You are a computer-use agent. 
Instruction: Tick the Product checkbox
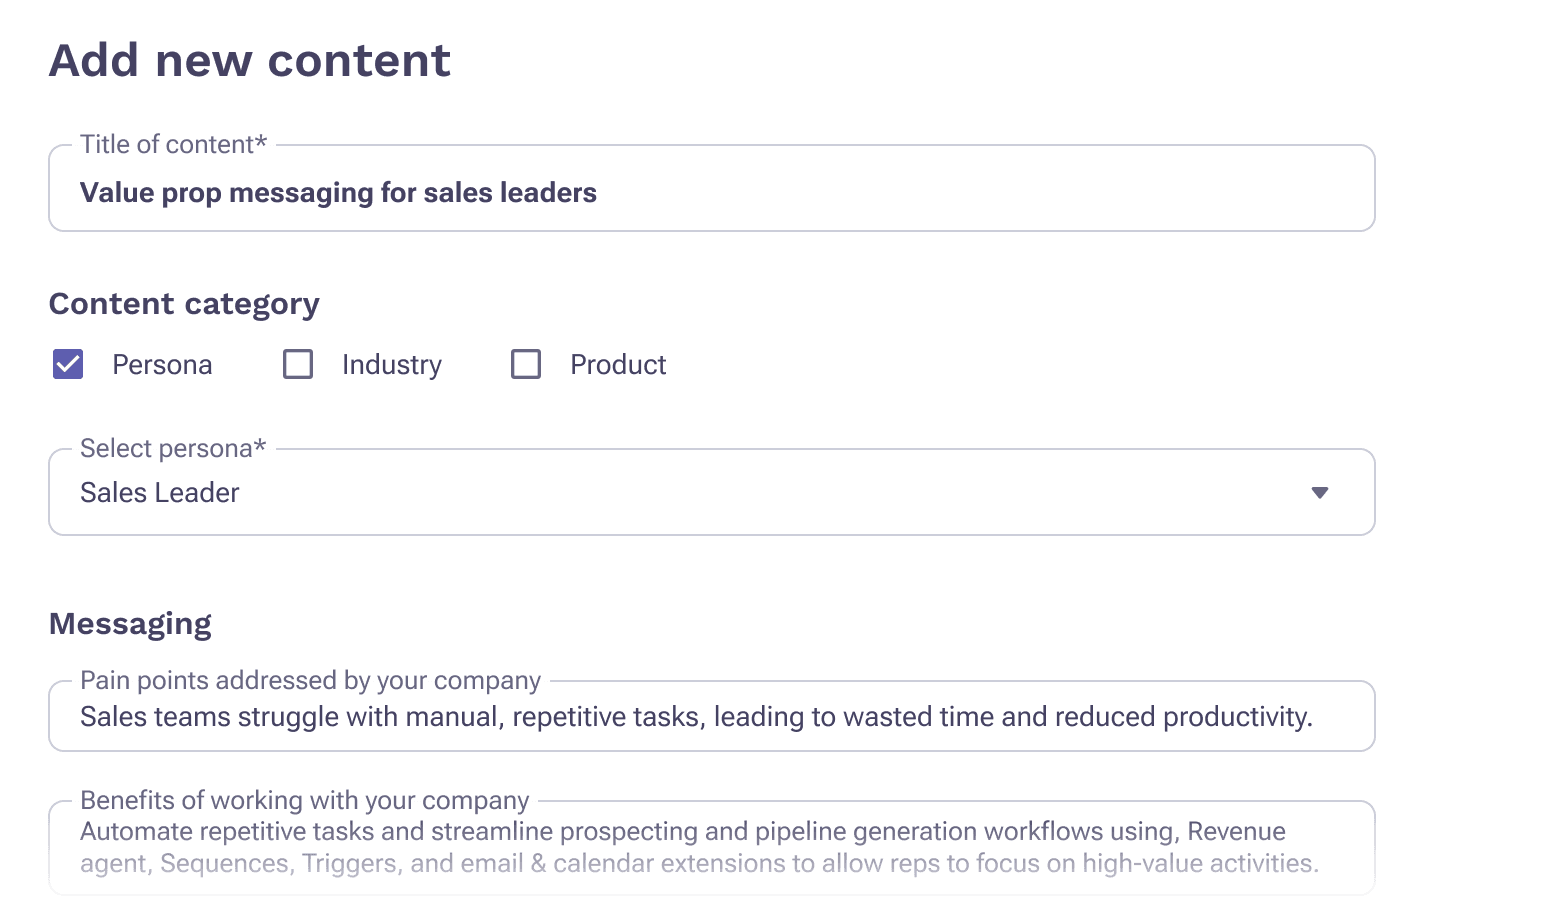tap(526, 364)
